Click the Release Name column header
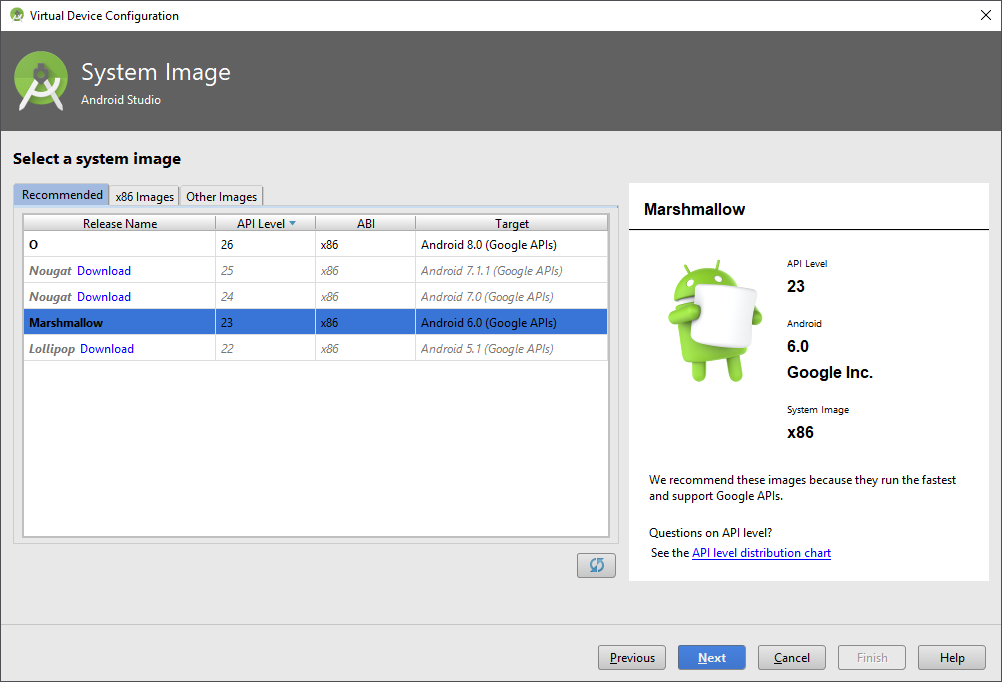 (x=119, y=223)
